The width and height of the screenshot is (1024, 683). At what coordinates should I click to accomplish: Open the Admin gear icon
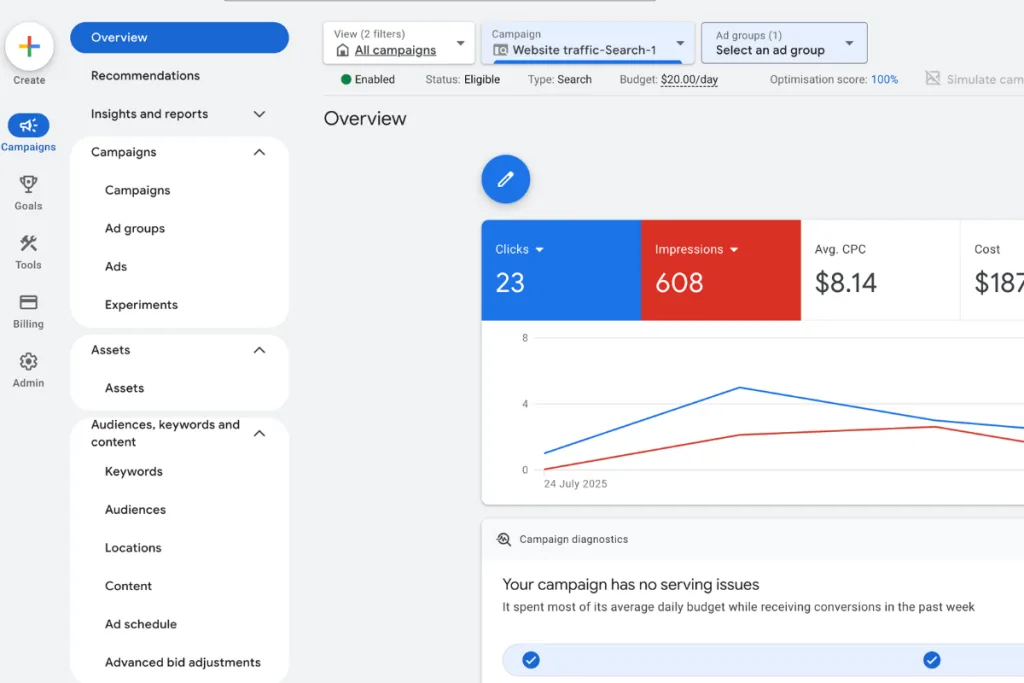28,361
